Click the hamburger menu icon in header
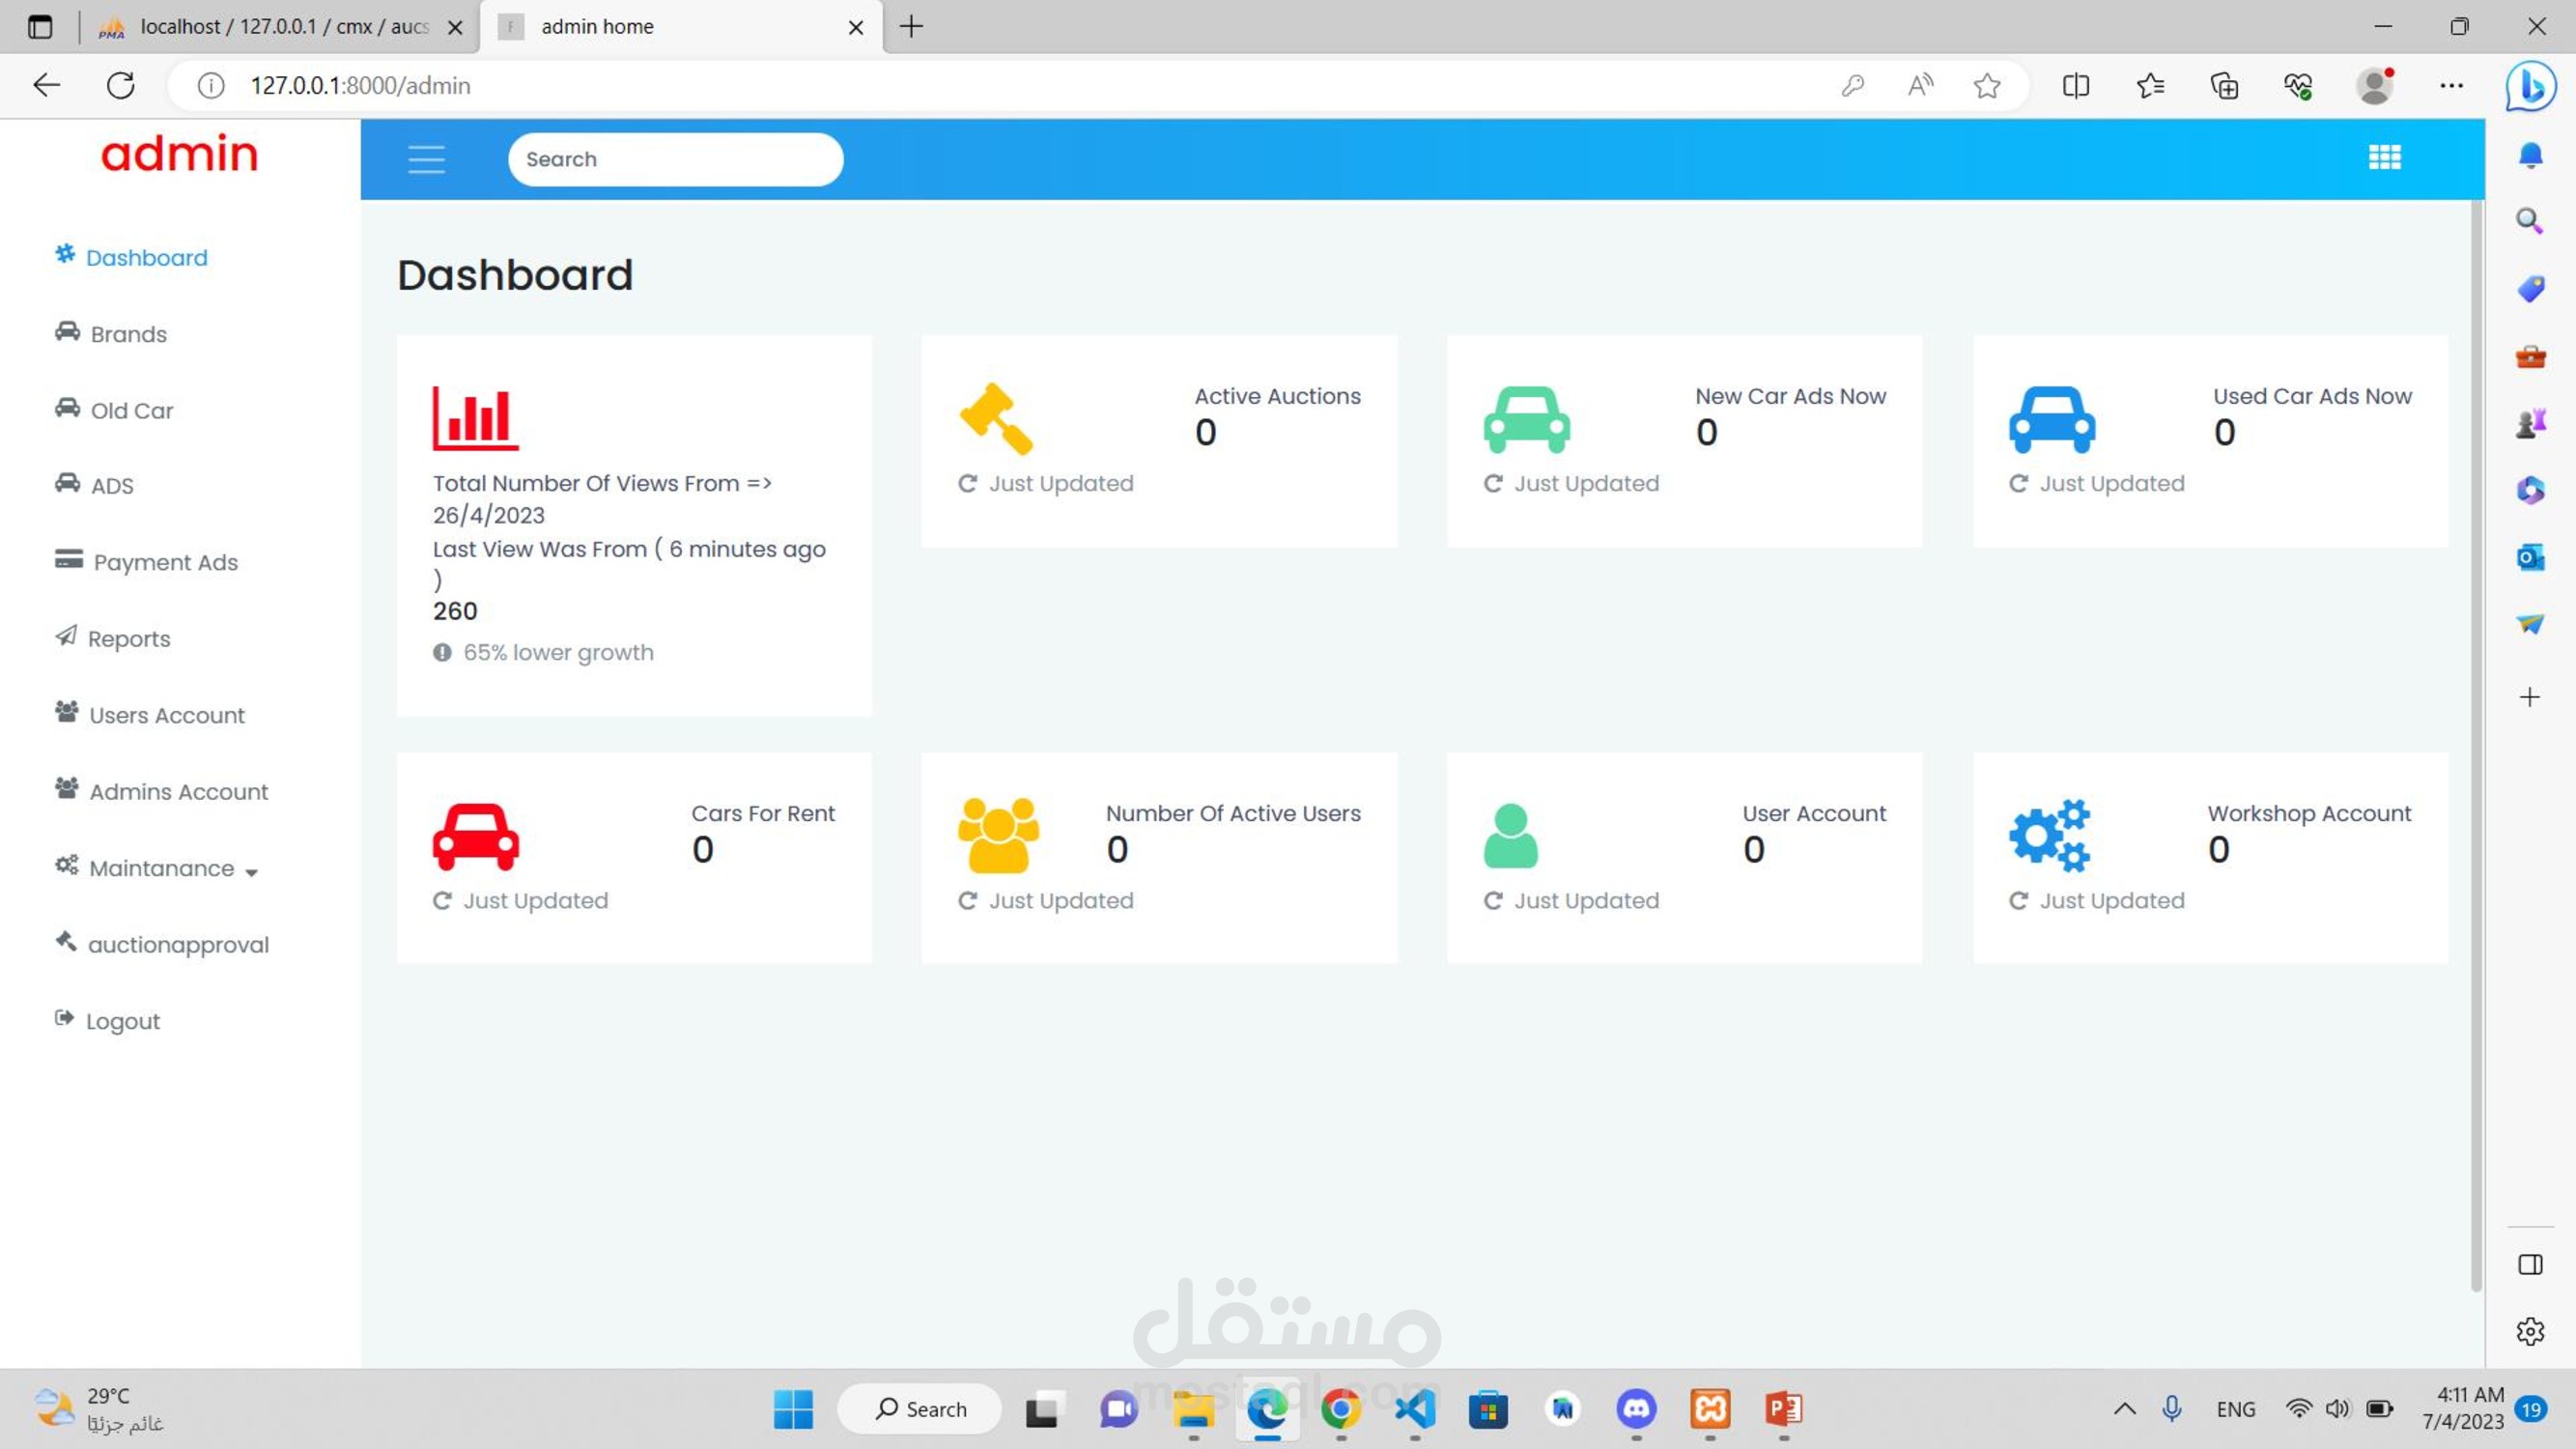 [x=426, y=159]
